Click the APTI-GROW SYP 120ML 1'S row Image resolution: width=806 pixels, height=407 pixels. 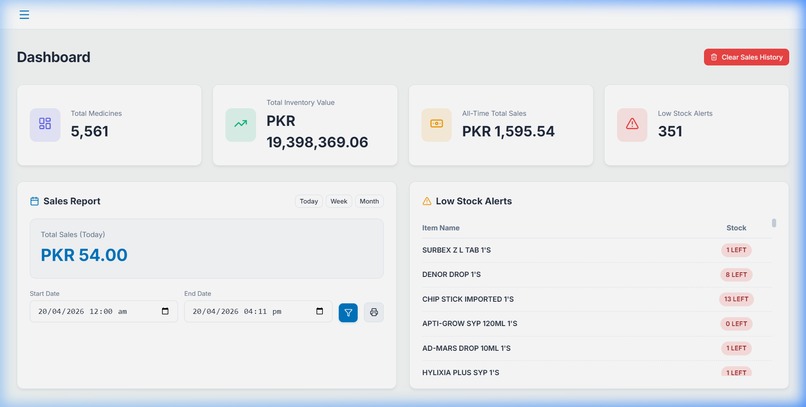click(597, 324)
